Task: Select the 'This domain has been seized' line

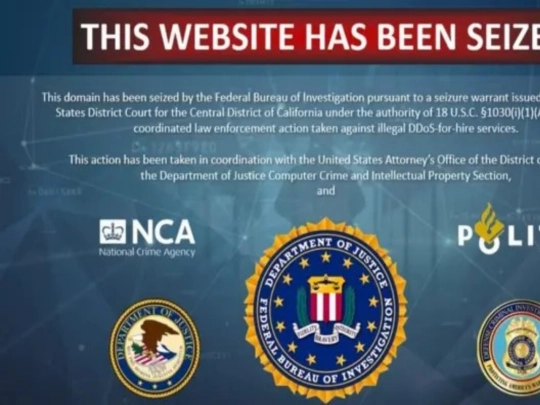Action: 291,97
